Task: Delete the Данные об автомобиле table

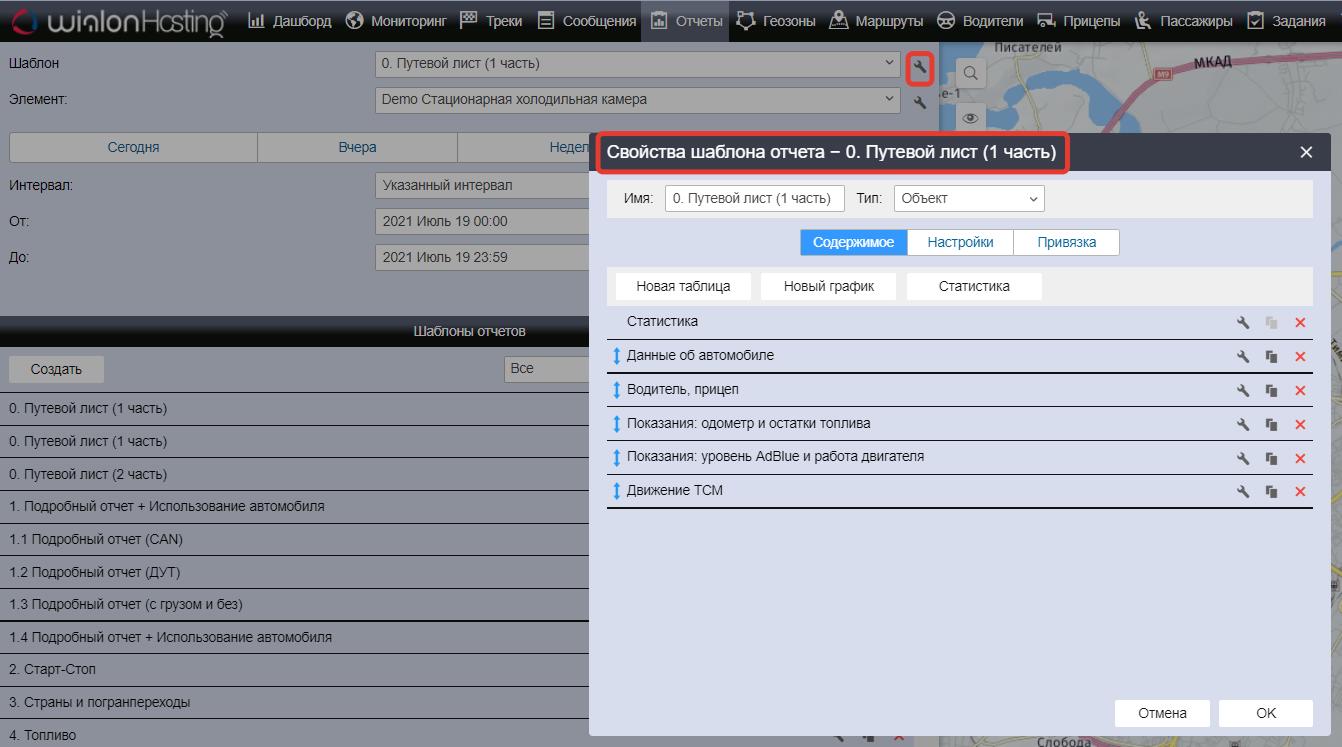Action: [1300, 357]
